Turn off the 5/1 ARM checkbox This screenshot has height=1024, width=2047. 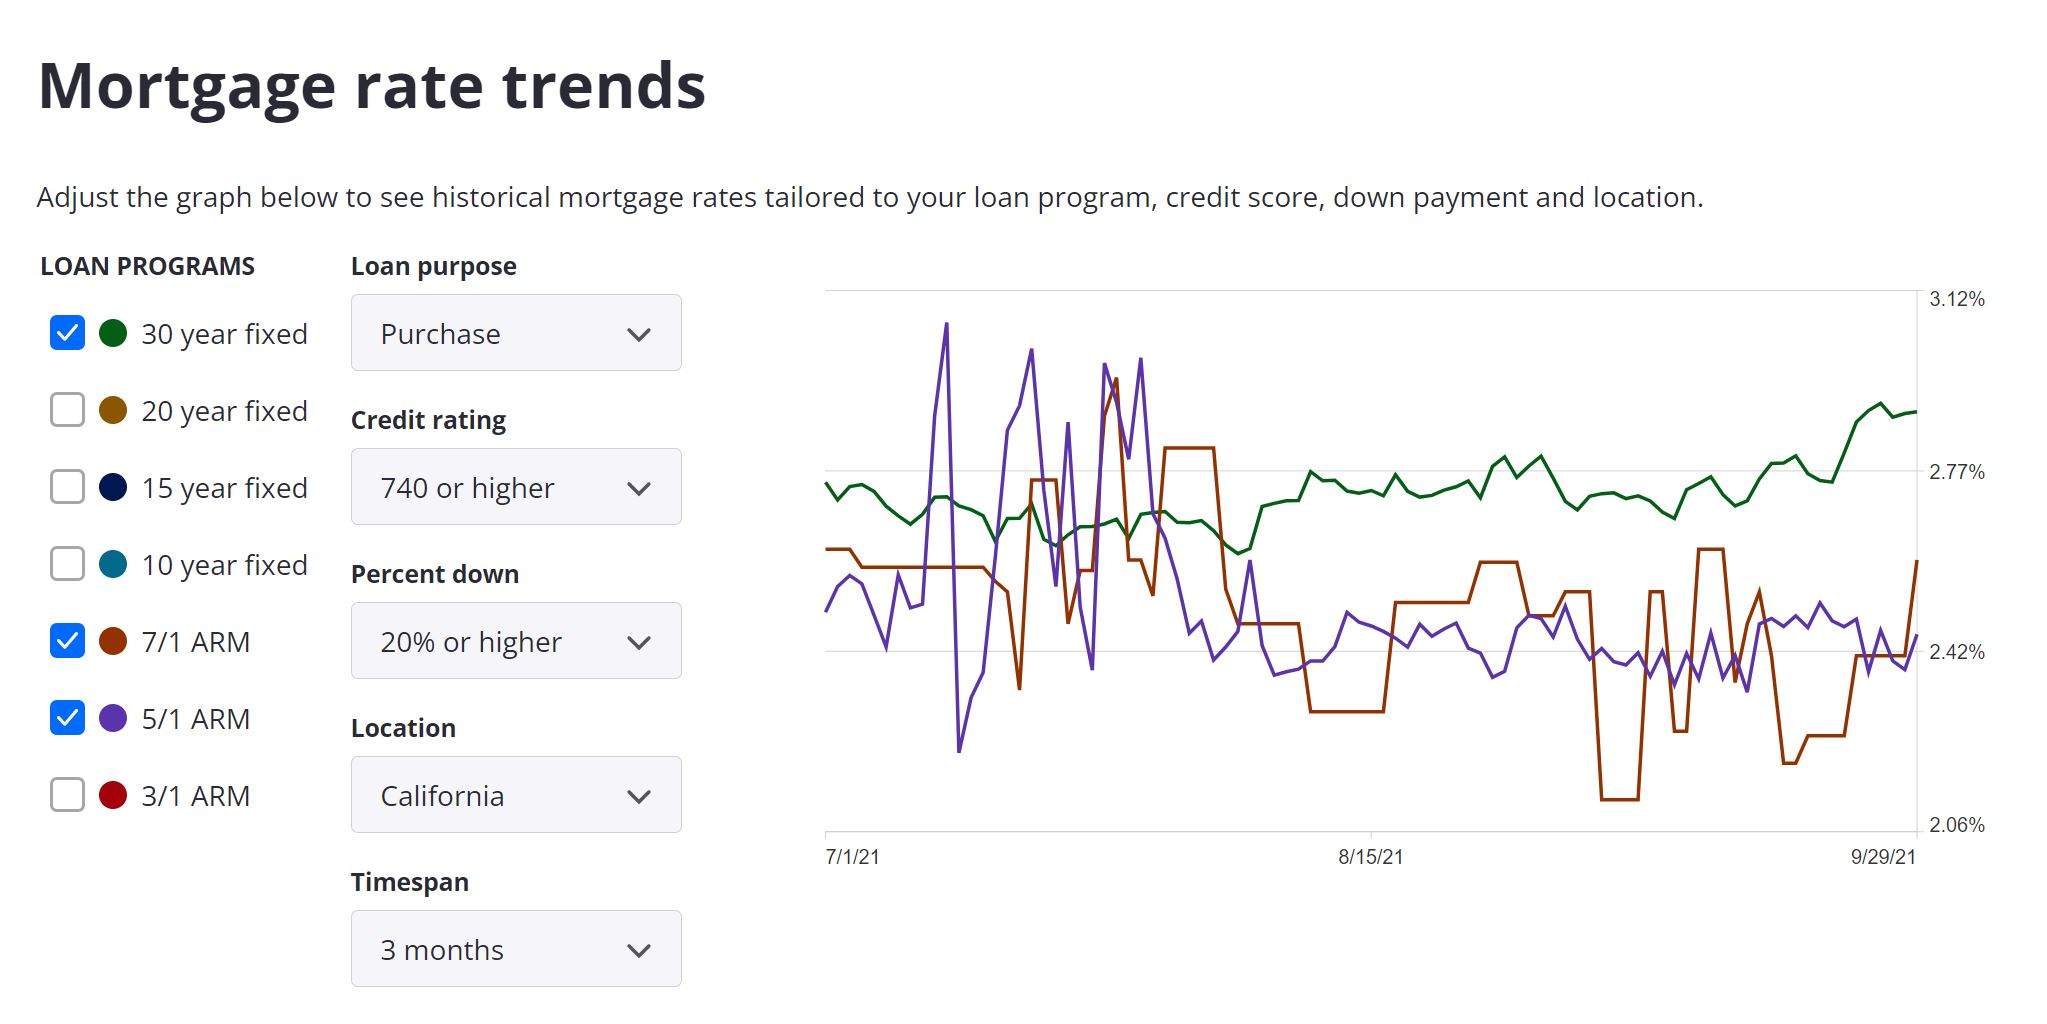point(67,718)
